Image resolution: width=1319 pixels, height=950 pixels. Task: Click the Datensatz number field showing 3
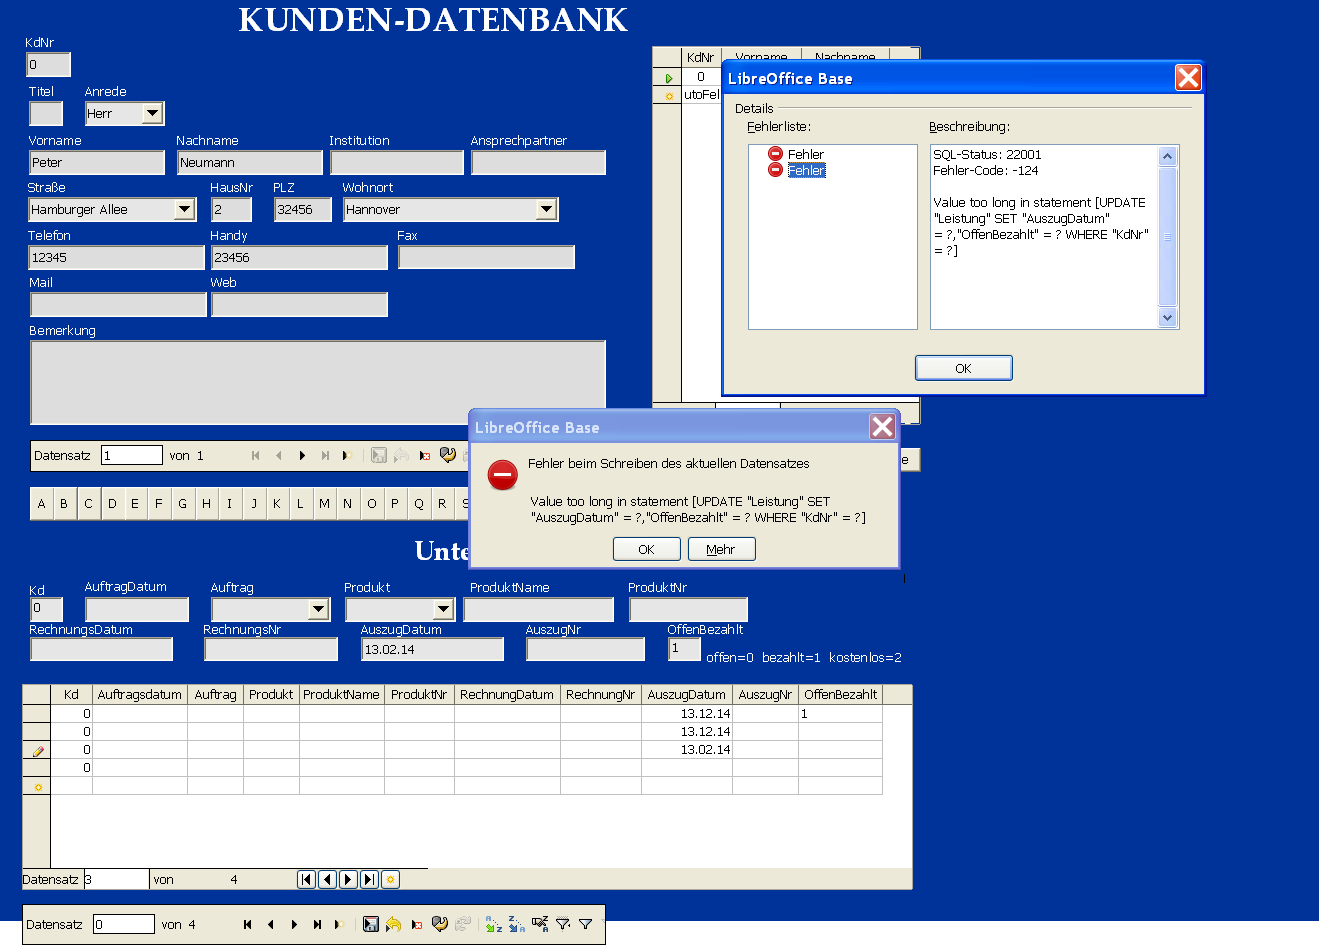coord(116,880)
